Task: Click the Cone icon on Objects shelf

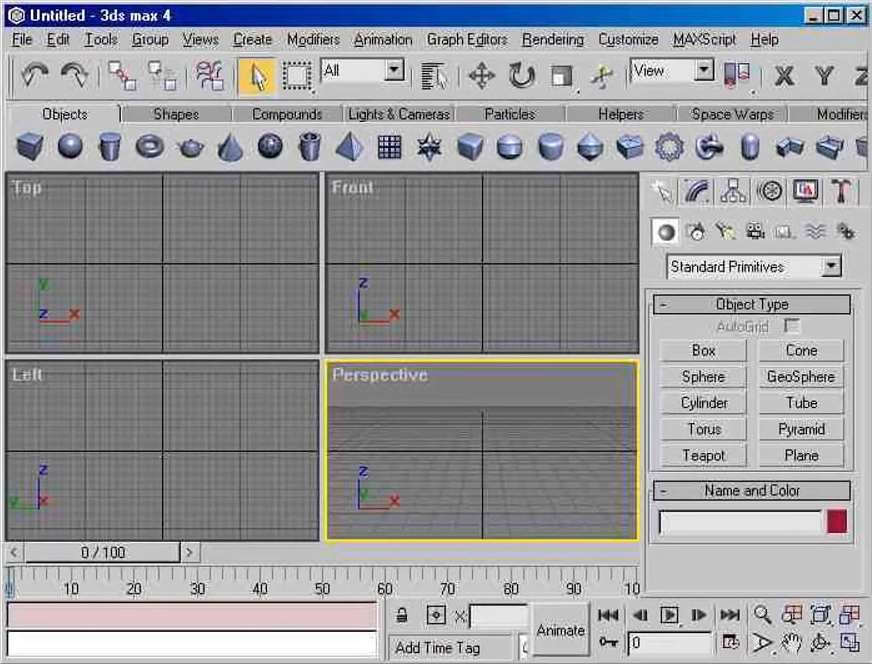Action: coord(230,147)
